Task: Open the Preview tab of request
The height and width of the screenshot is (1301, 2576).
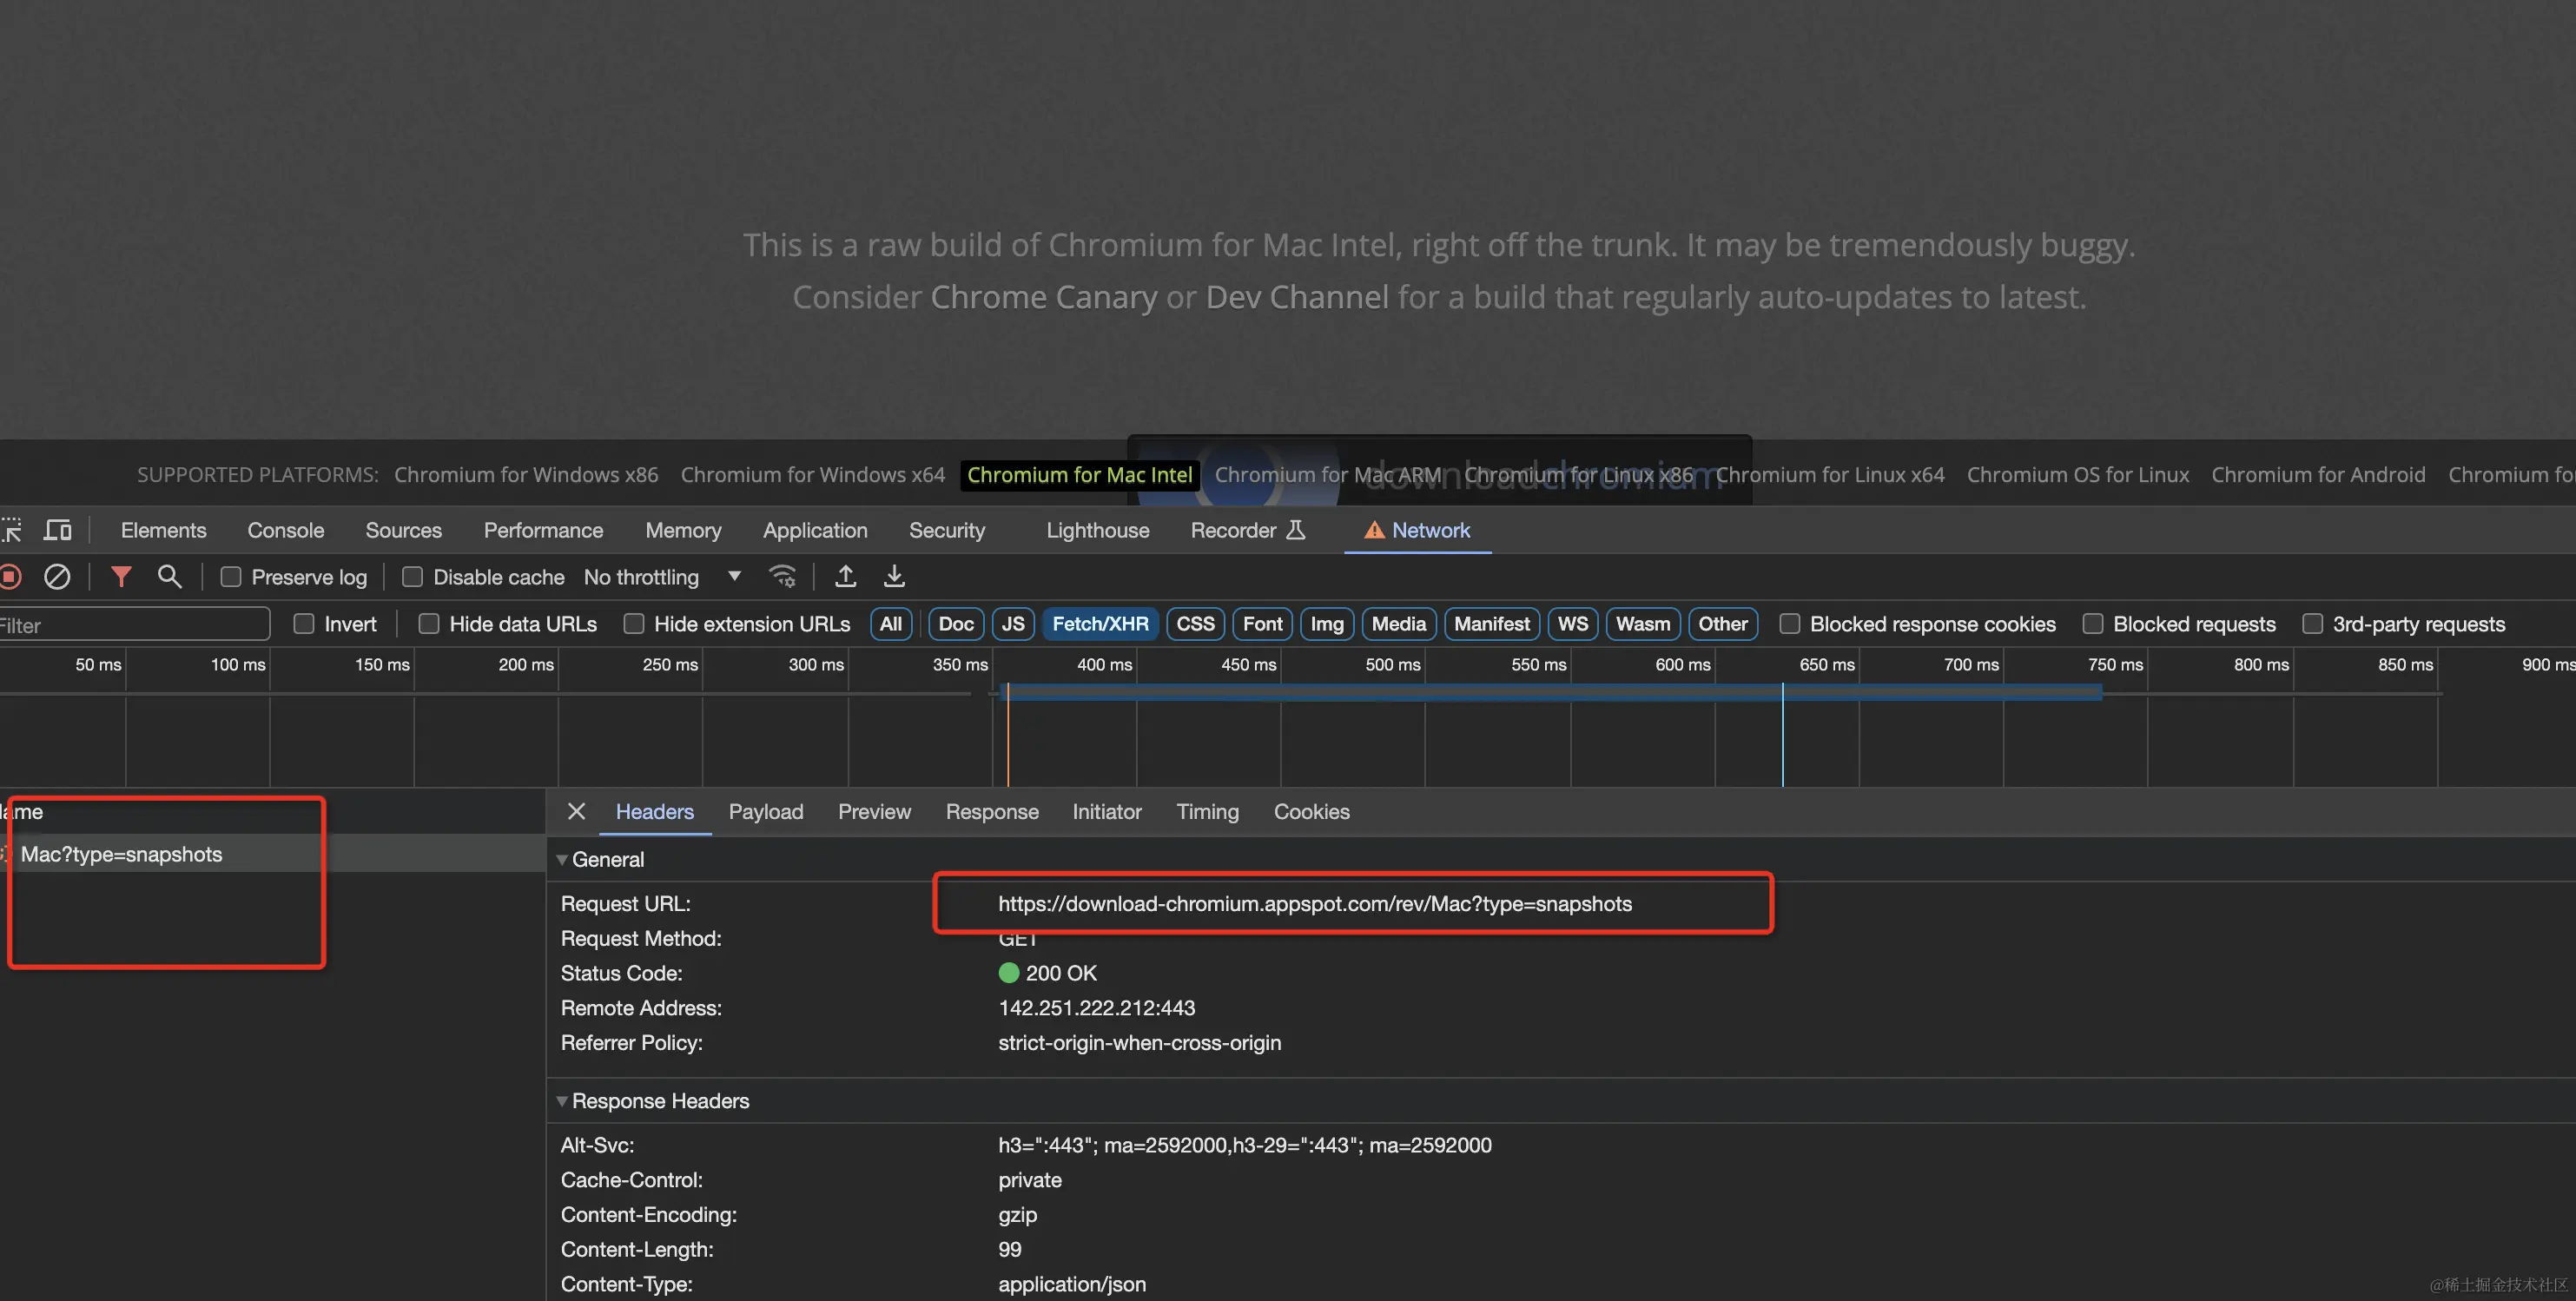Action: [x=873, y=812]
